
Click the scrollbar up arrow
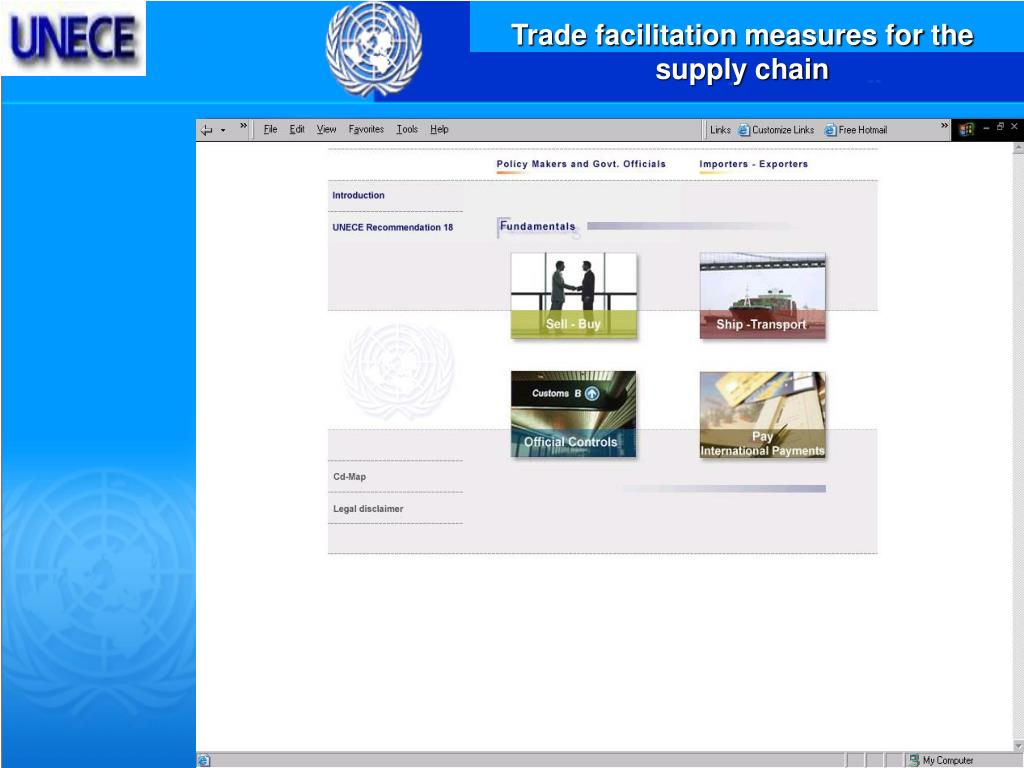(x=1017, y=148)
